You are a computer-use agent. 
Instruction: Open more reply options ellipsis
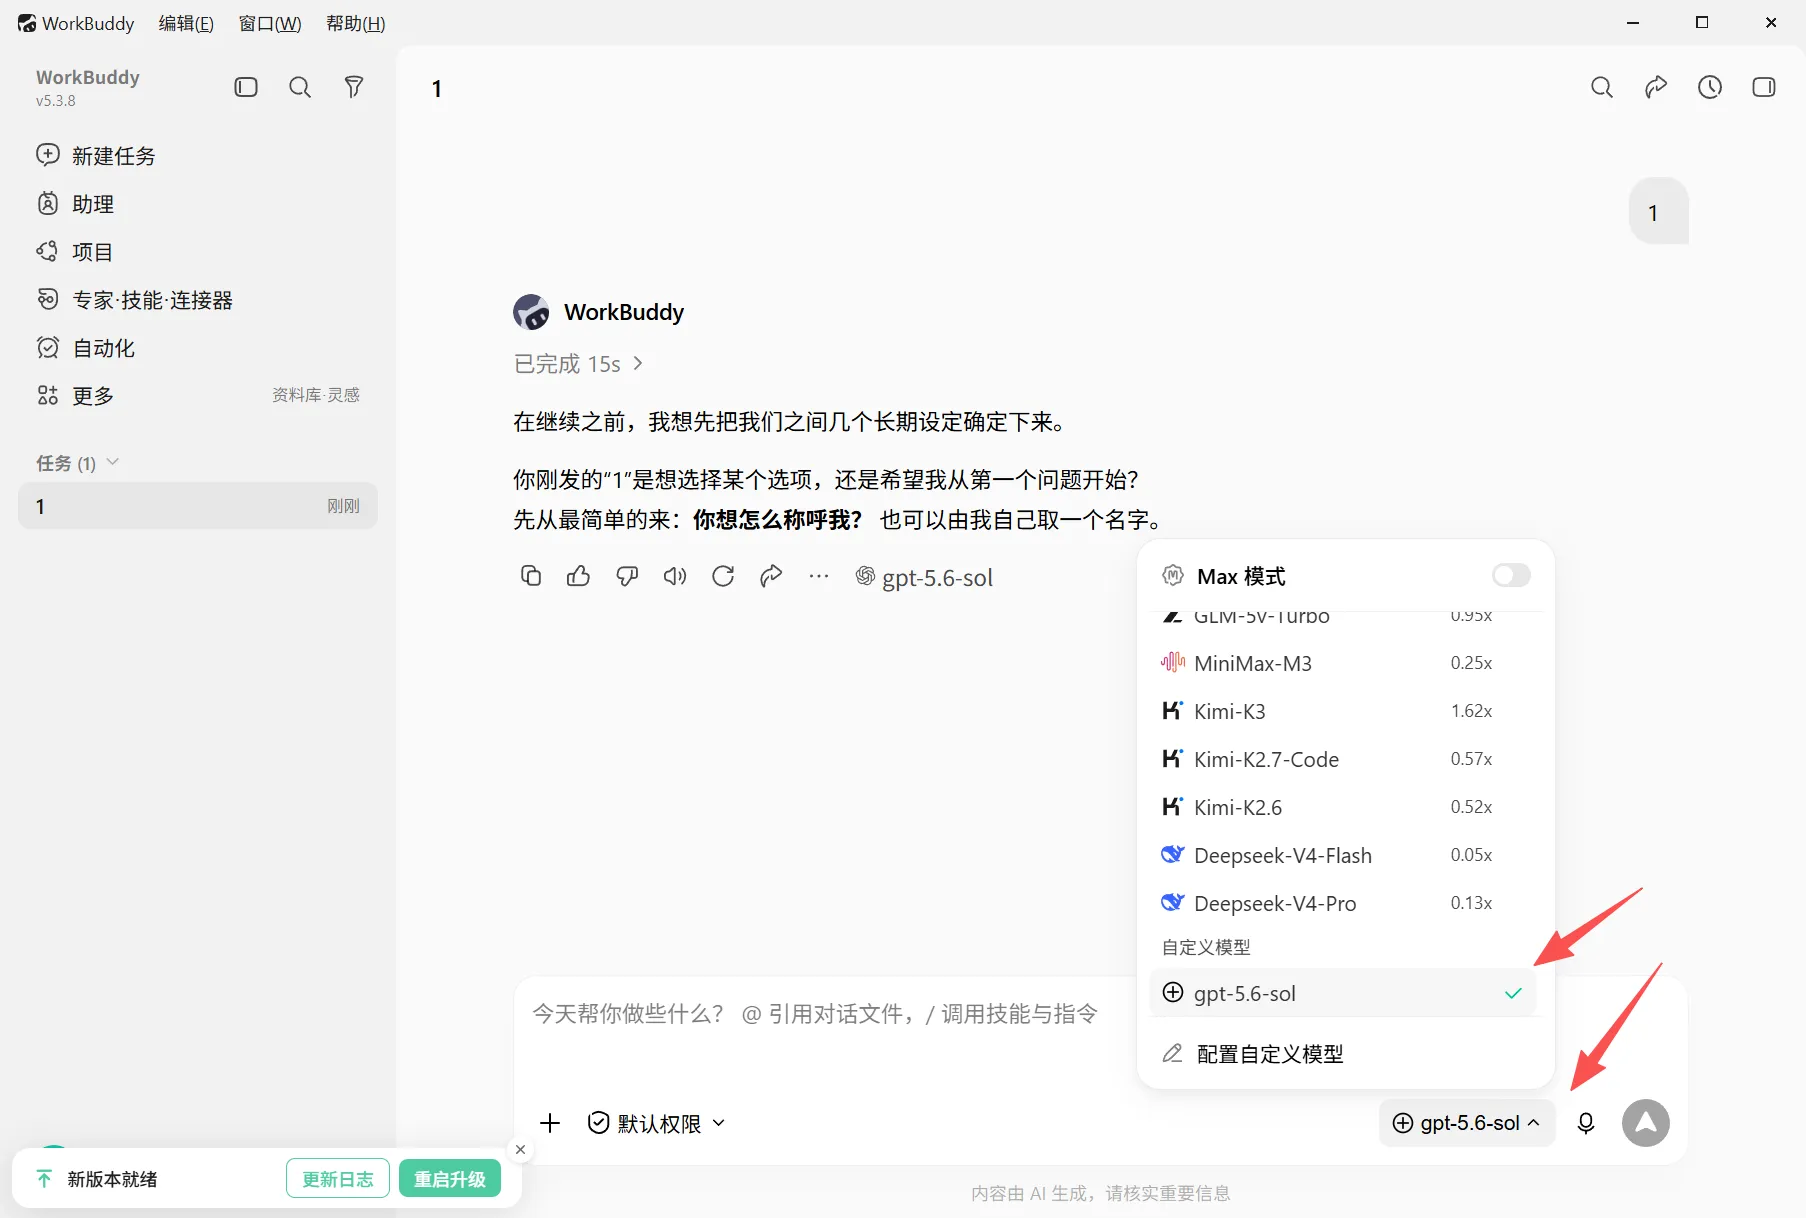coord(819,576)
